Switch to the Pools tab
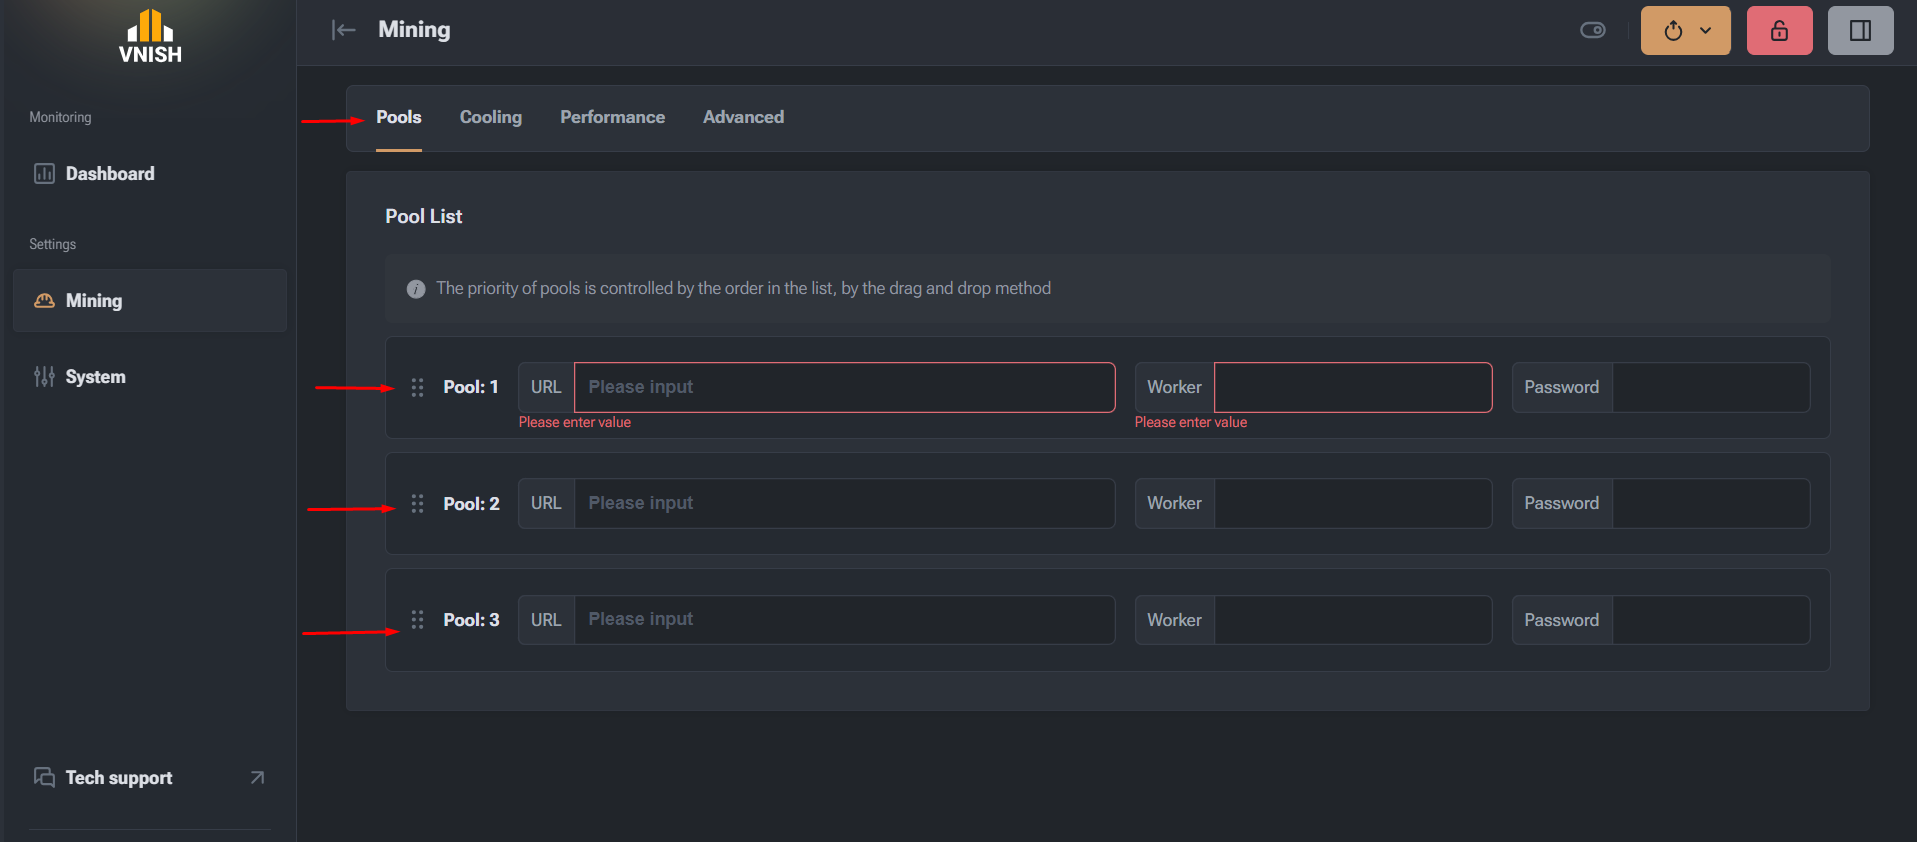Viewport: 1917px width, 842px height. tap(399, 117)
